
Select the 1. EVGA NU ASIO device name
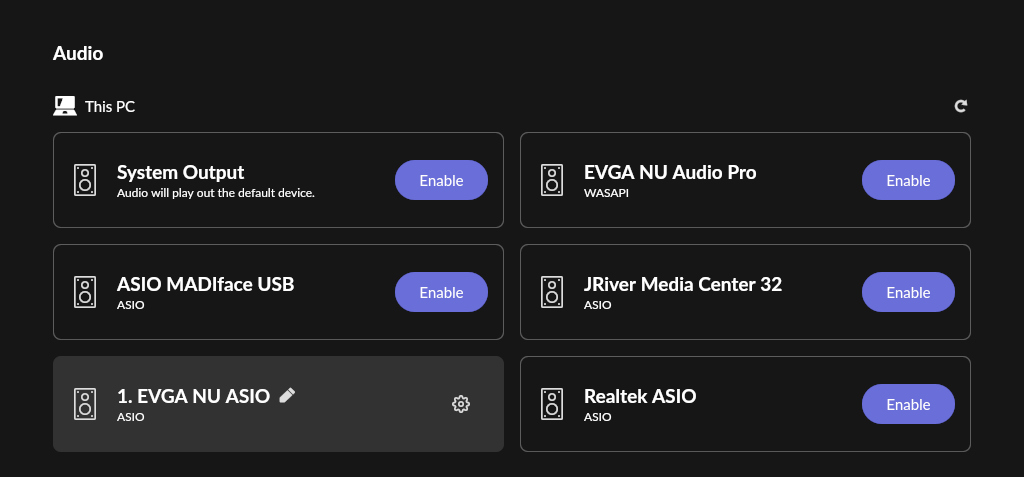[x=193, y=396]
